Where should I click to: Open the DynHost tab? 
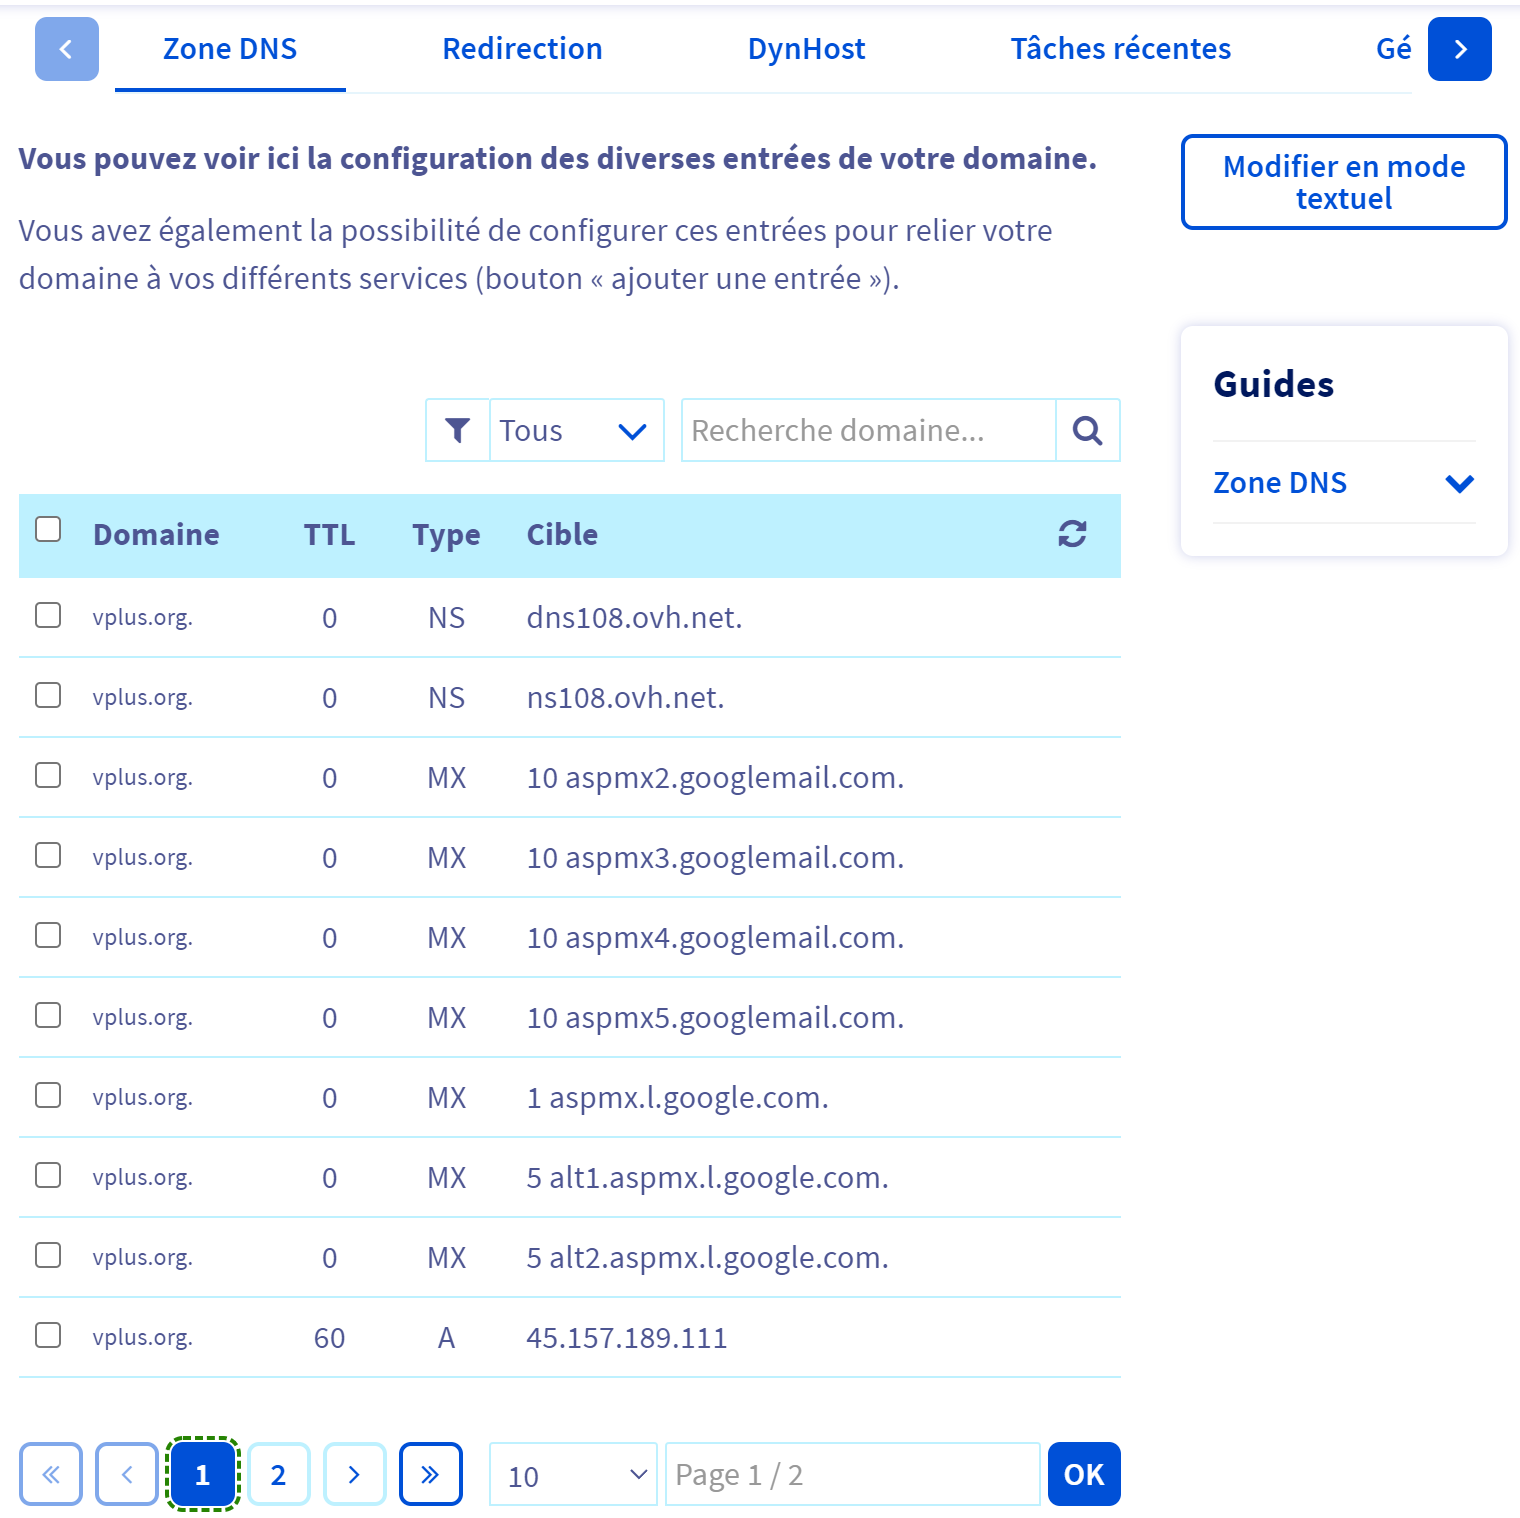(x=806, y=49)
